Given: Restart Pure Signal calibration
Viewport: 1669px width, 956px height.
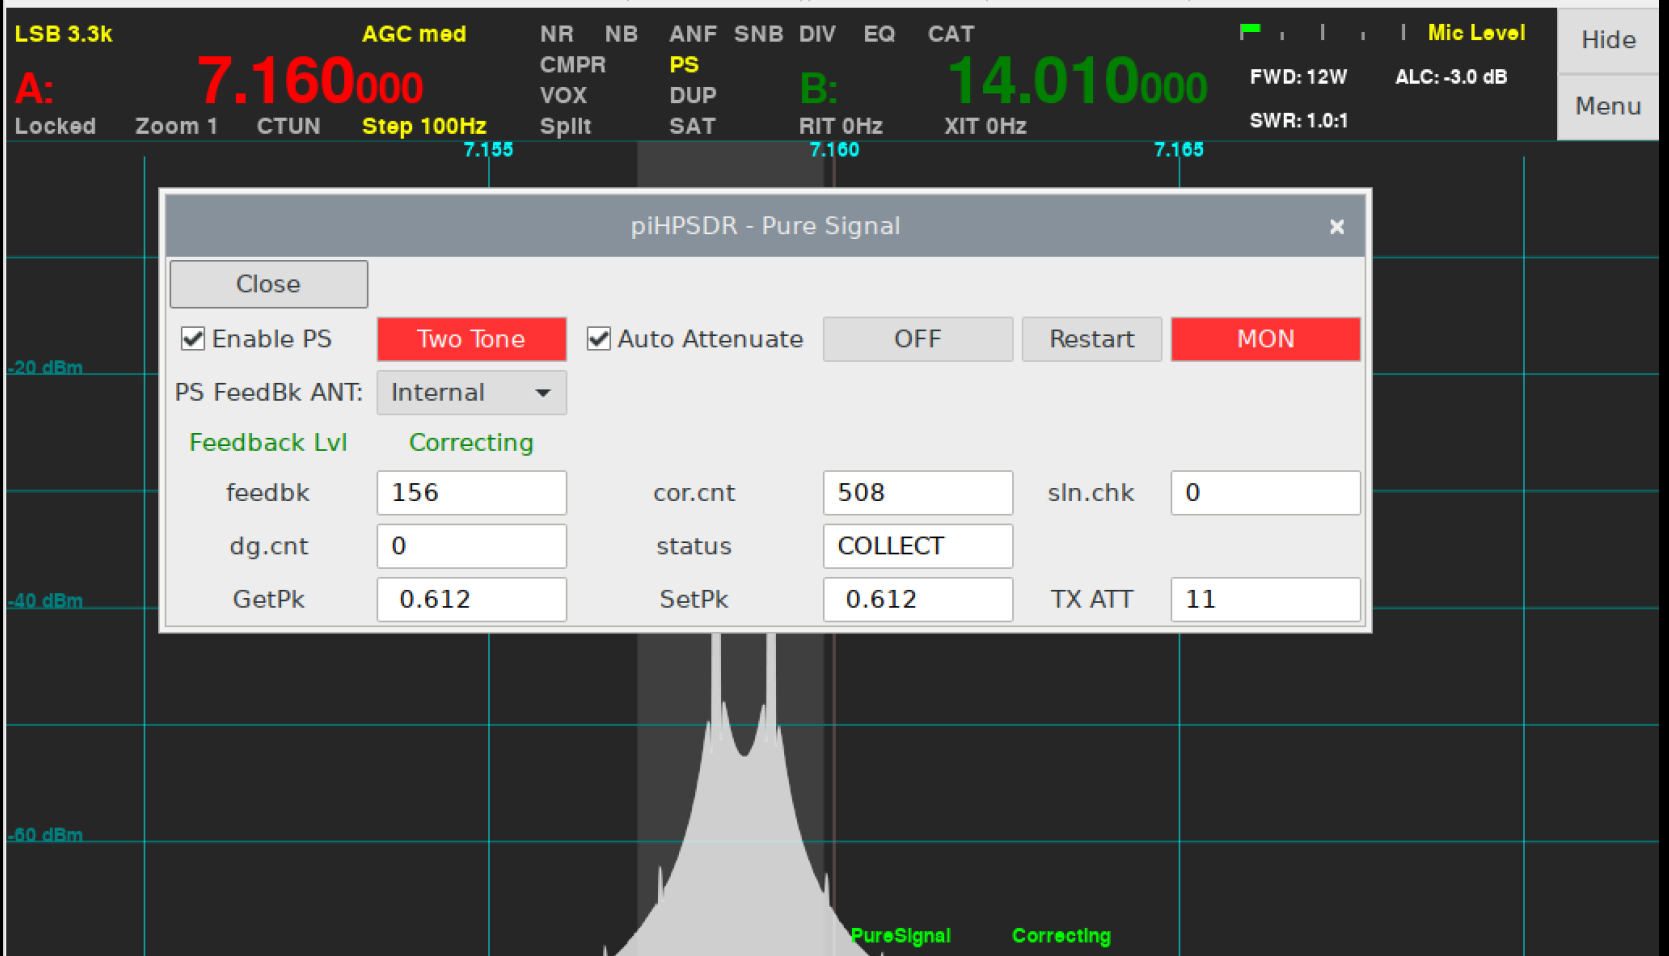Looking at the screenshot, I should tap(1091, 339).
